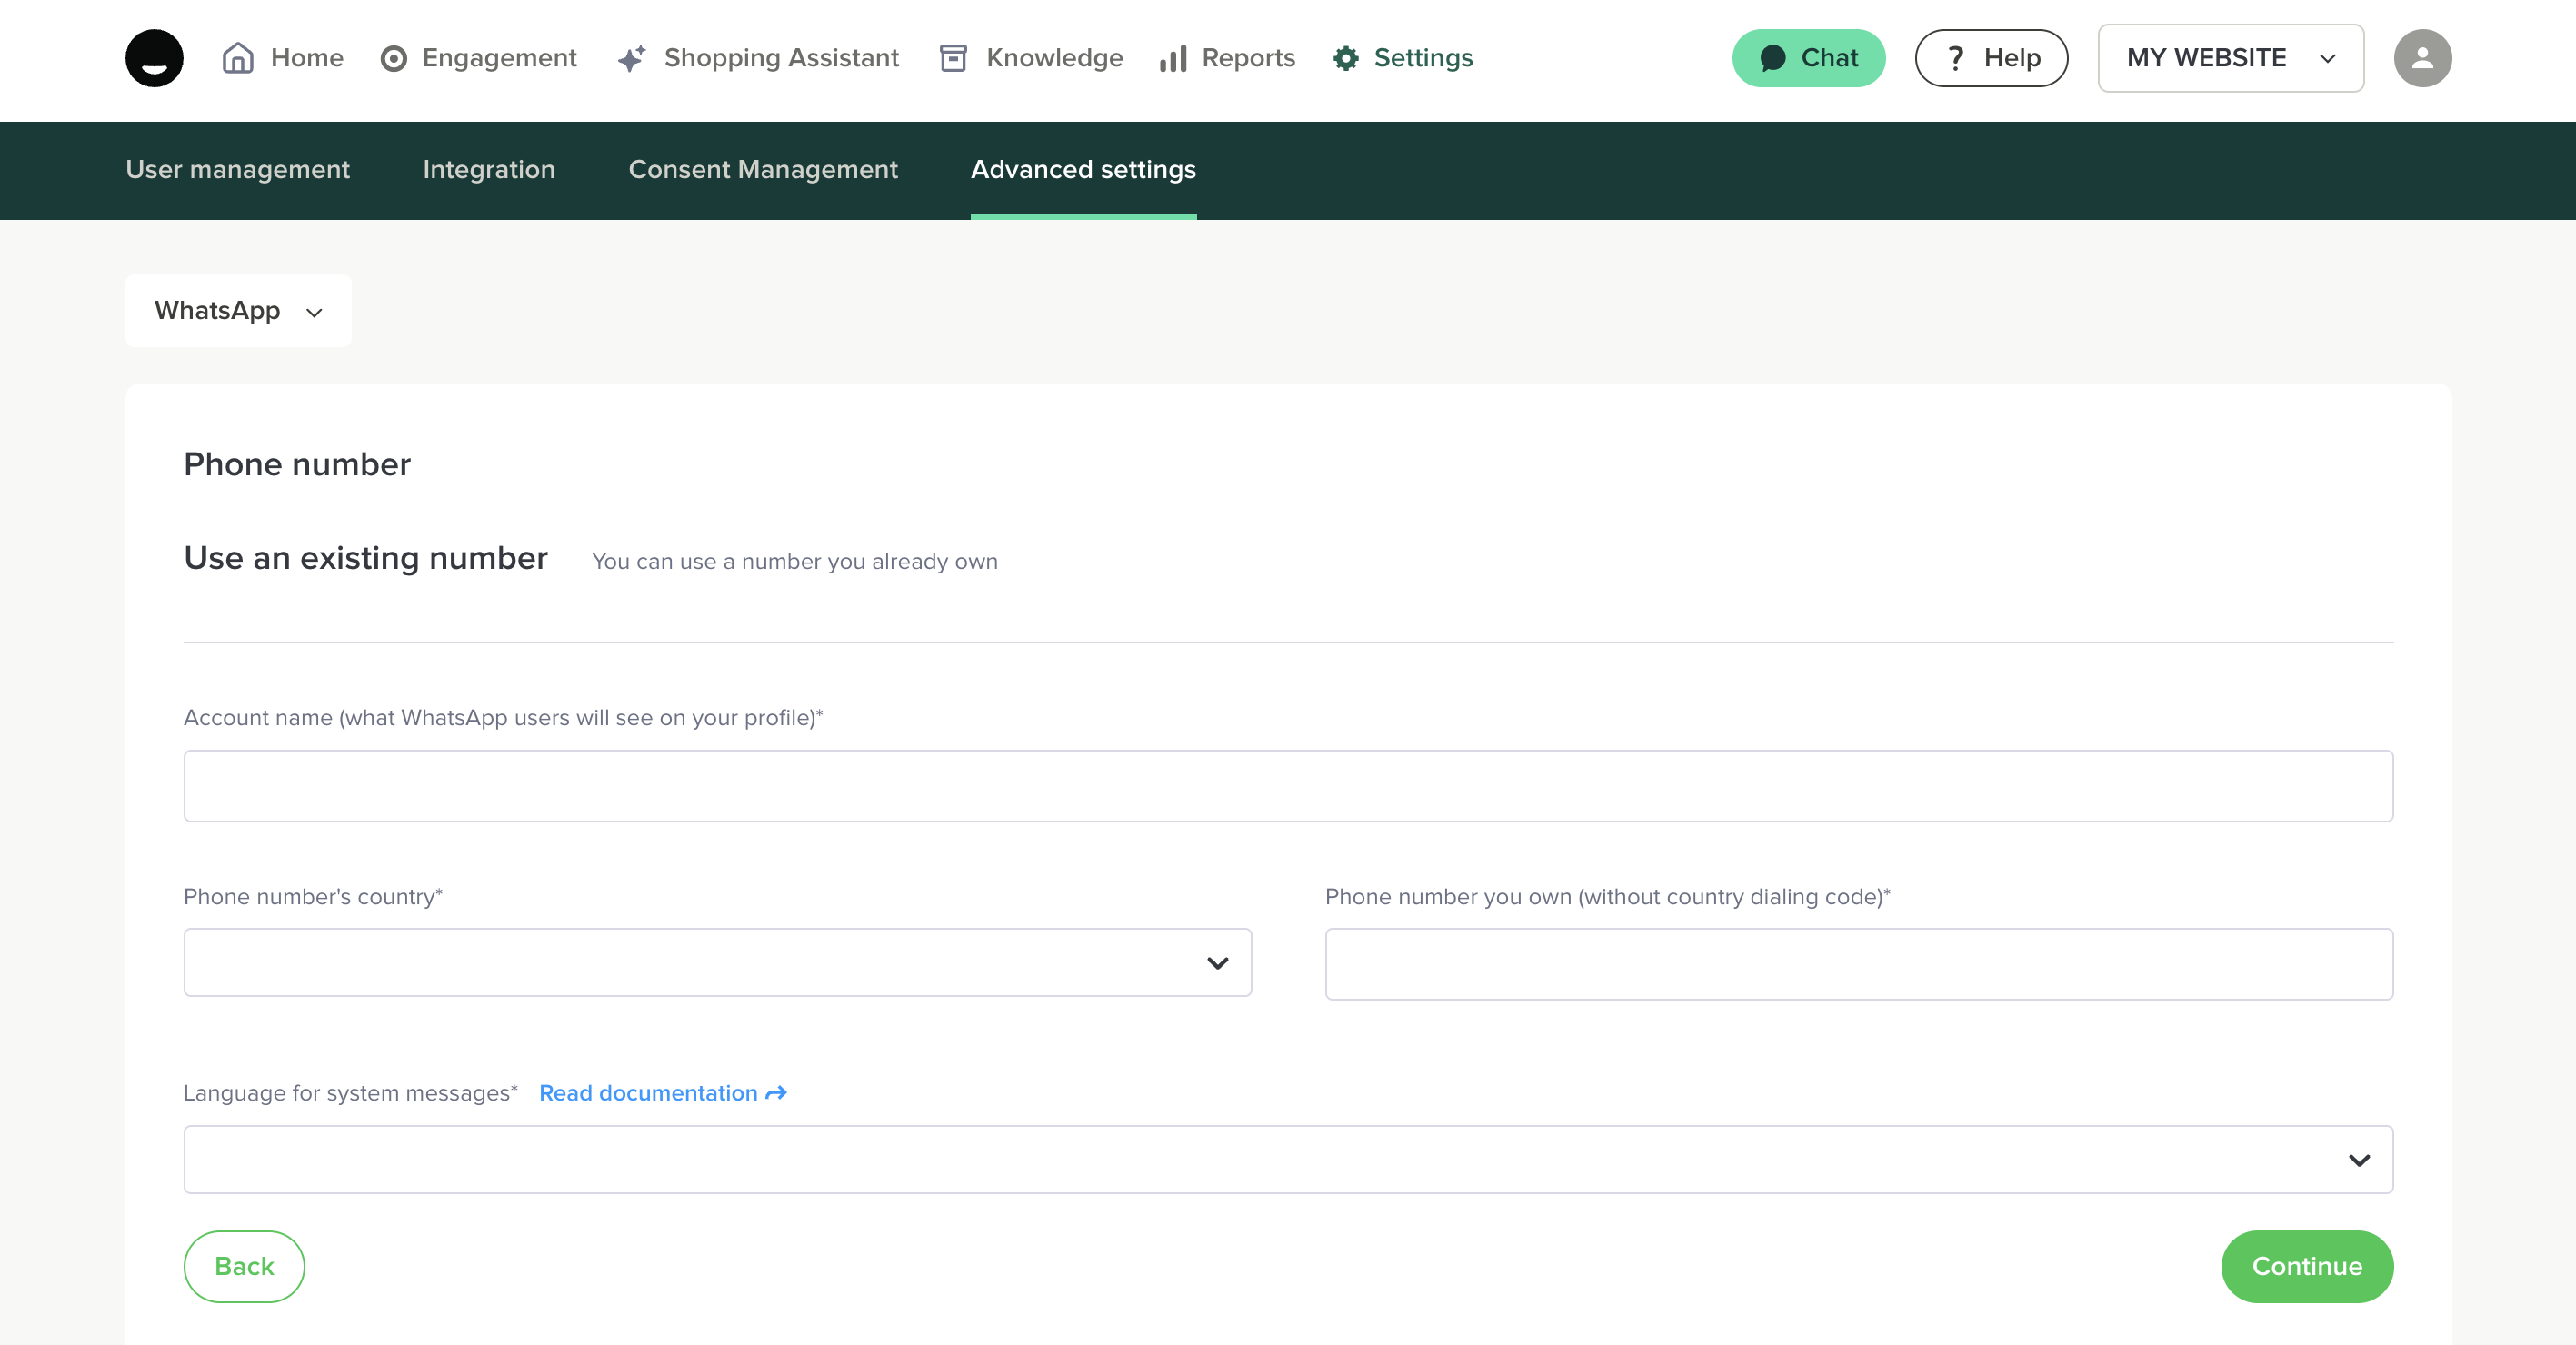
Task: Expand the WhatsApp channel dropdown
Action: point(238,311)
